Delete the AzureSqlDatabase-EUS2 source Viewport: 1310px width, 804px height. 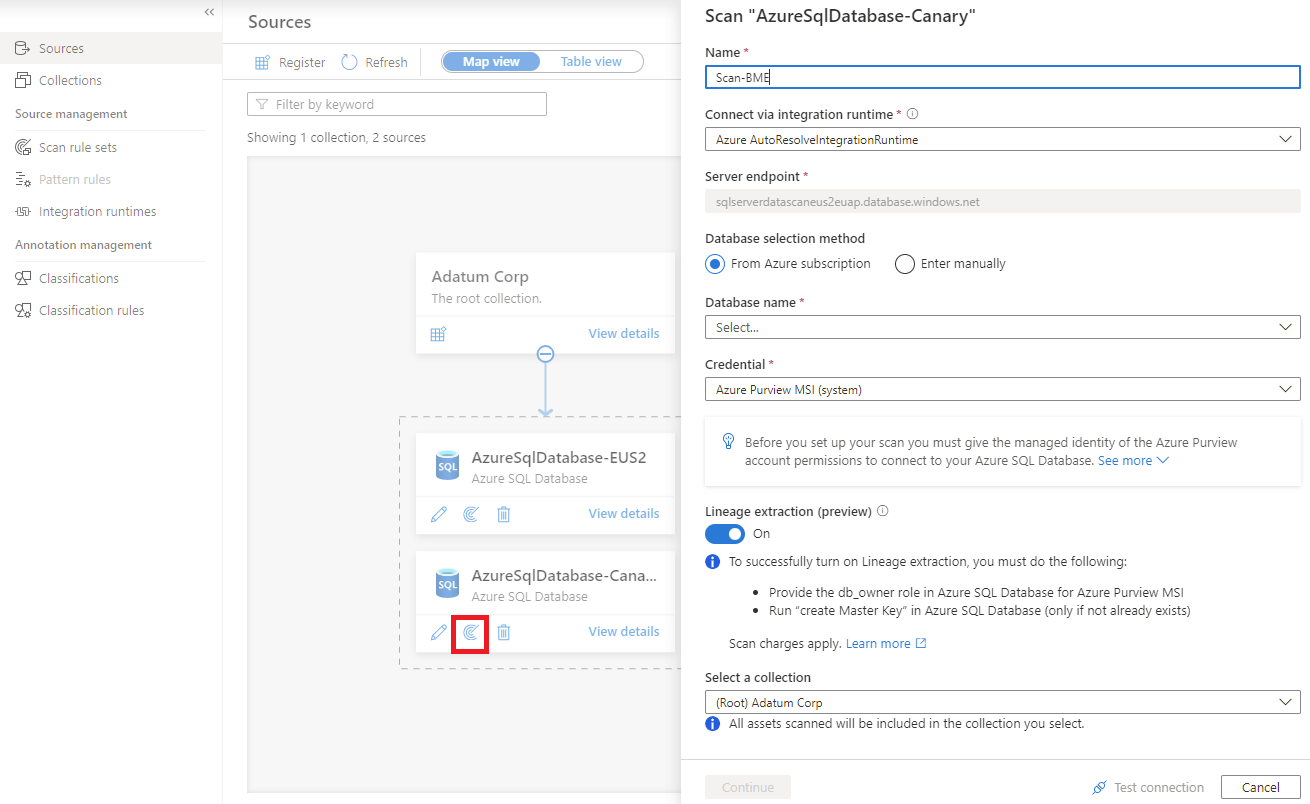tap(503, 513)
